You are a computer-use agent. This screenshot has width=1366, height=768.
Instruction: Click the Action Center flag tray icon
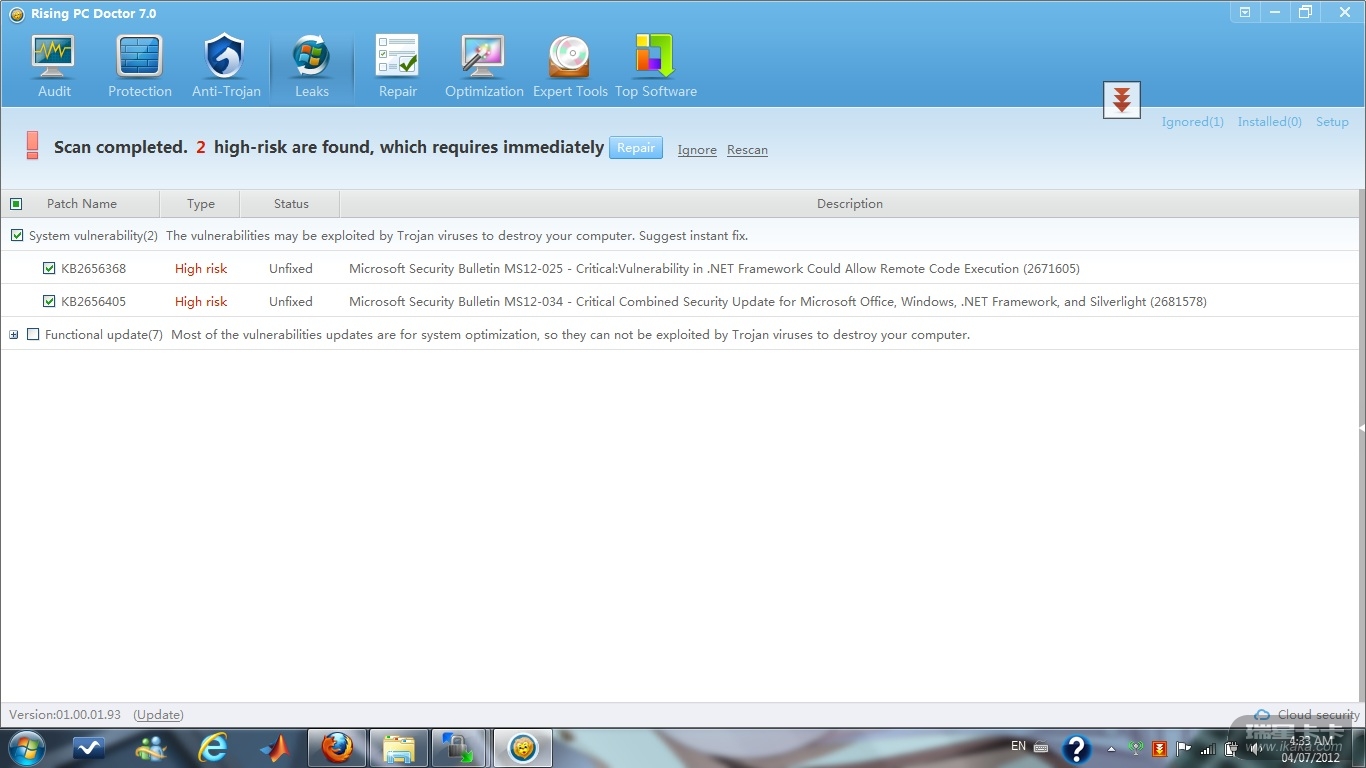(1183, 749)
